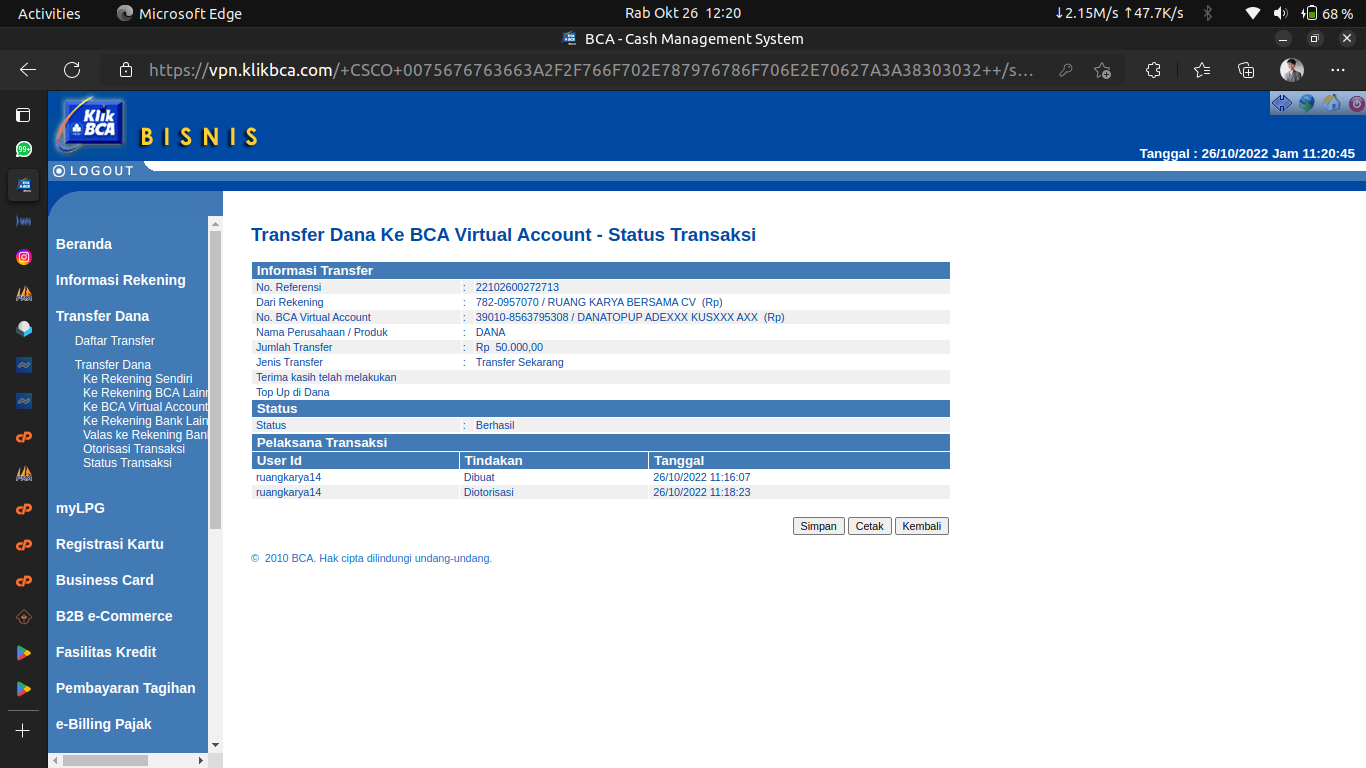1366x768 pixels.
Task: Open the Edge extensions puzzle icon
Action: [1153, 70]
